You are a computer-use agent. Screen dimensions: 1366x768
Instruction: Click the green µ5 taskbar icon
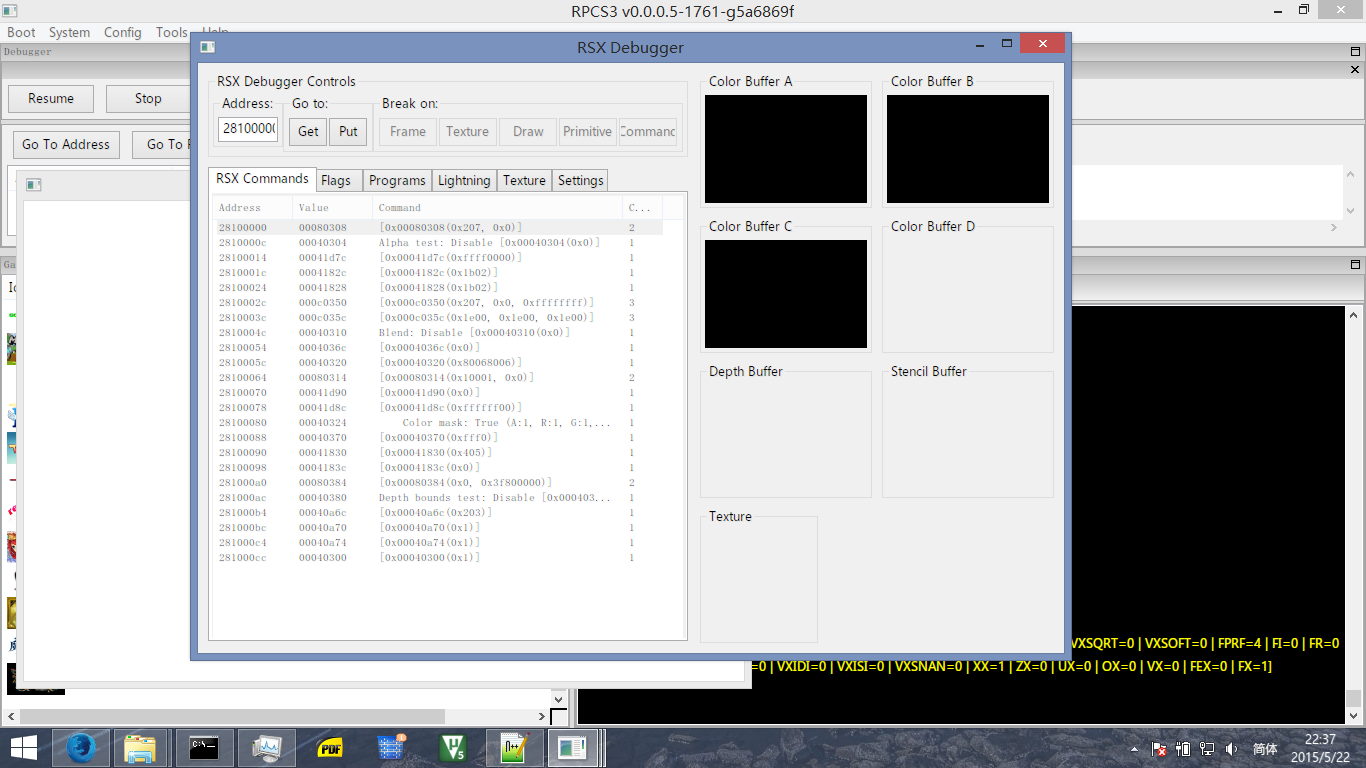[x=454, y=747]
